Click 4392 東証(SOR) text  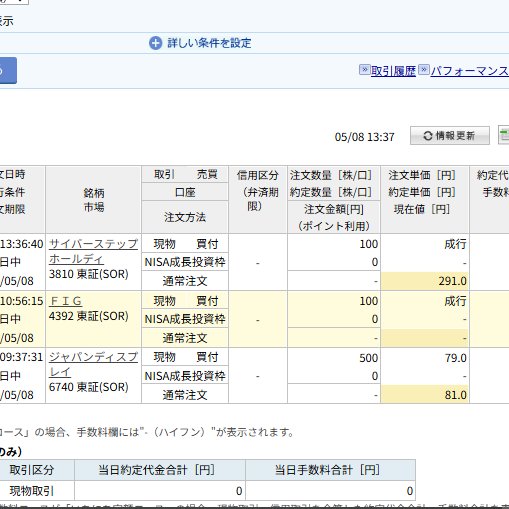point(89,316)
